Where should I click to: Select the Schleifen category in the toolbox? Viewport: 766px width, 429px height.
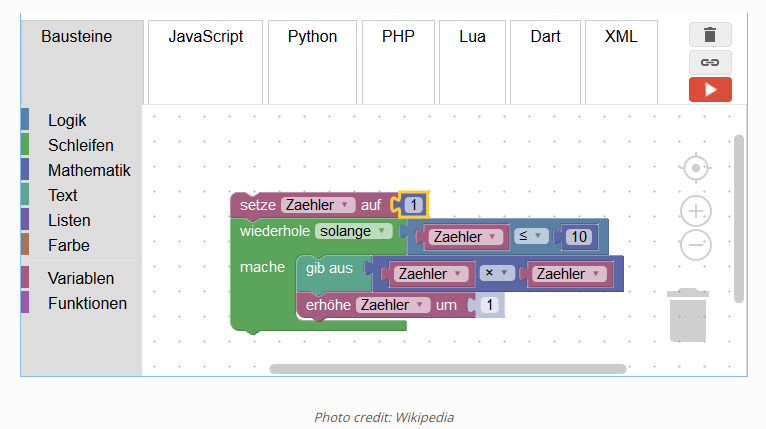tap(81, 146)
